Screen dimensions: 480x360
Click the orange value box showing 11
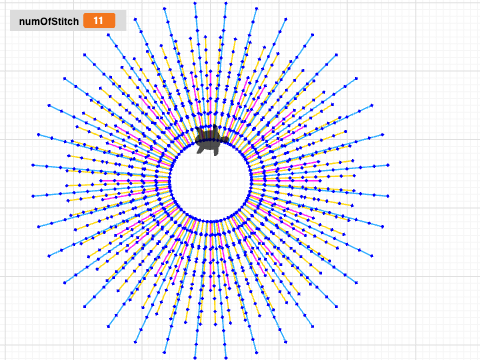[99, 21]
